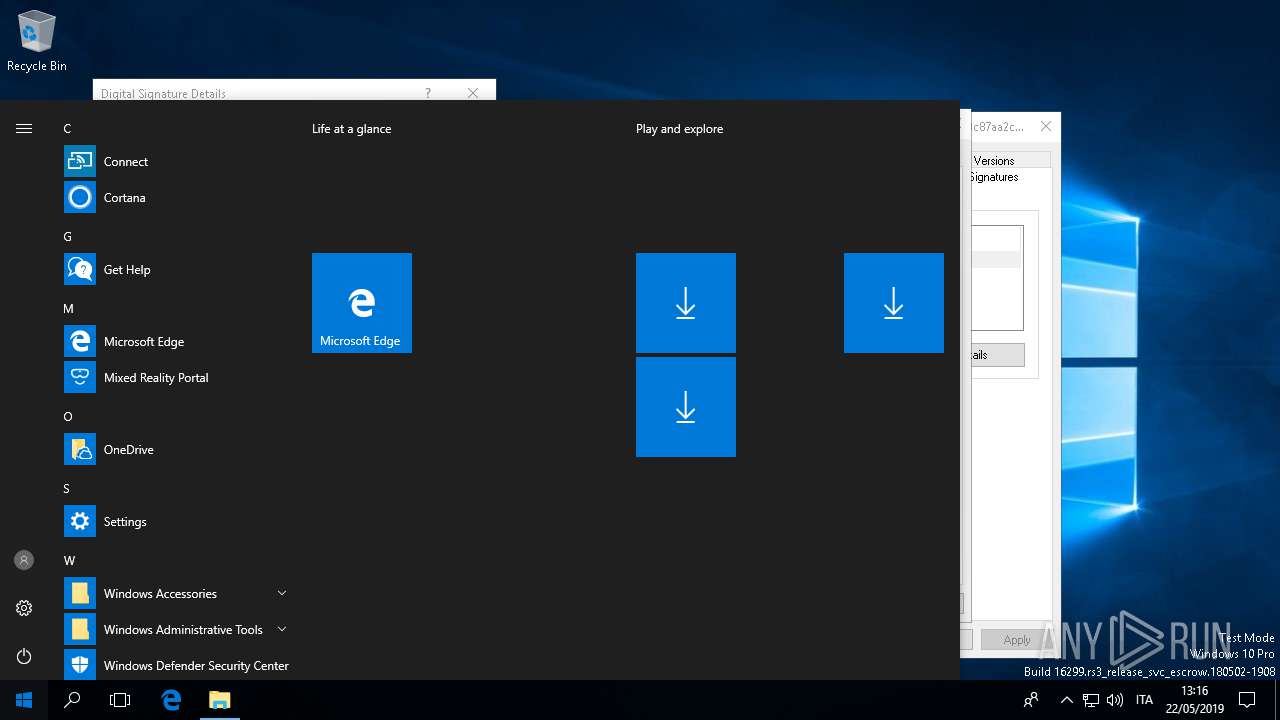Open the user account icon in Start
This screenshot has width=1280, height=720.
24,560
